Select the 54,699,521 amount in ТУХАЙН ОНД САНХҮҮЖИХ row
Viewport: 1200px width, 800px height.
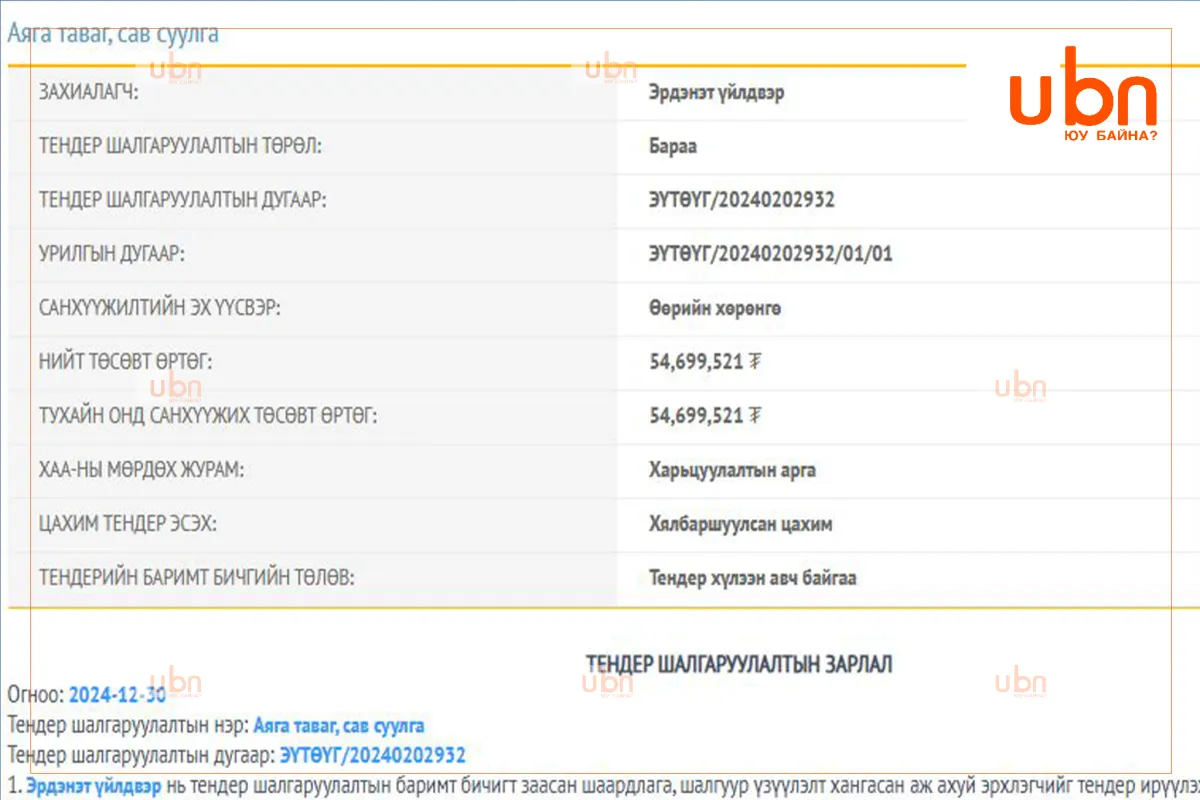705,416
